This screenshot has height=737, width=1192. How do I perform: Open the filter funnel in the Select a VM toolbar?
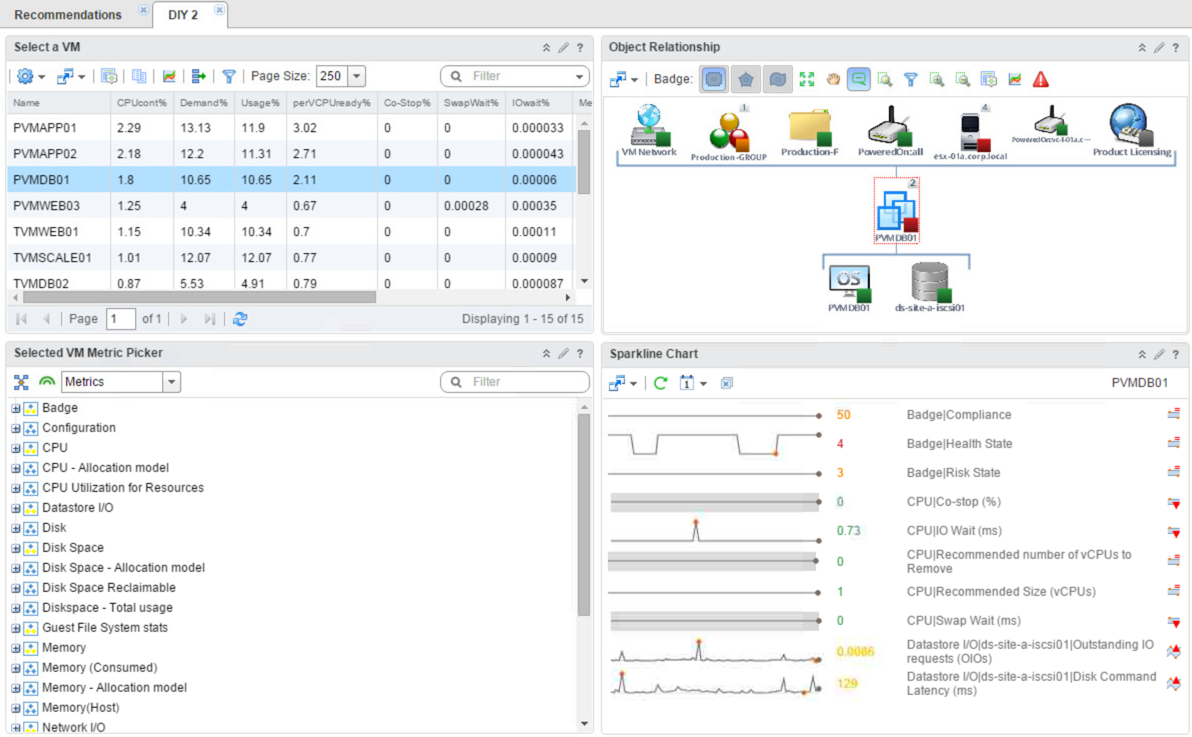pos(229,76)
